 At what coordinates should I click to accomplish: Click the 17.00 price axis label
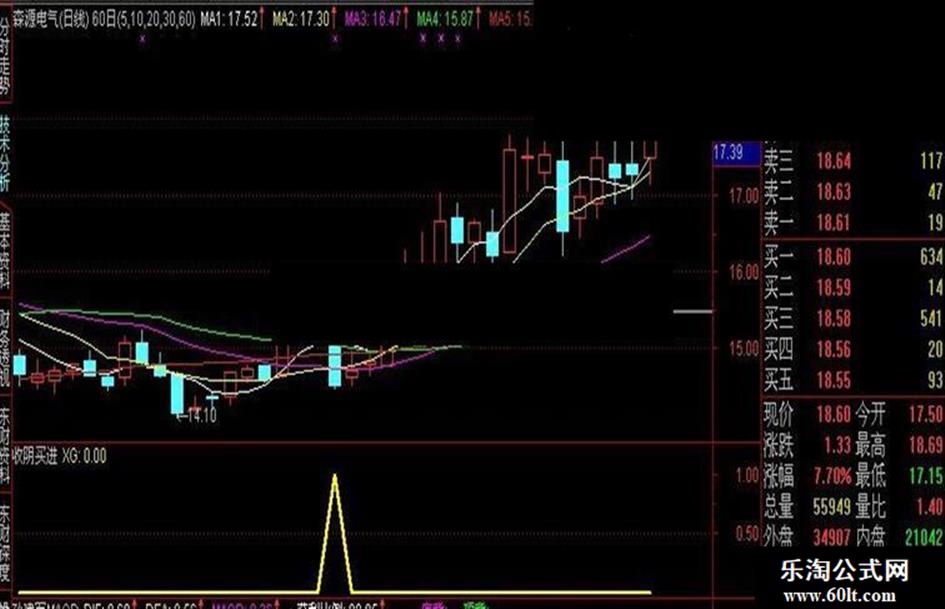pyautogui.click(x=744, y=196)
